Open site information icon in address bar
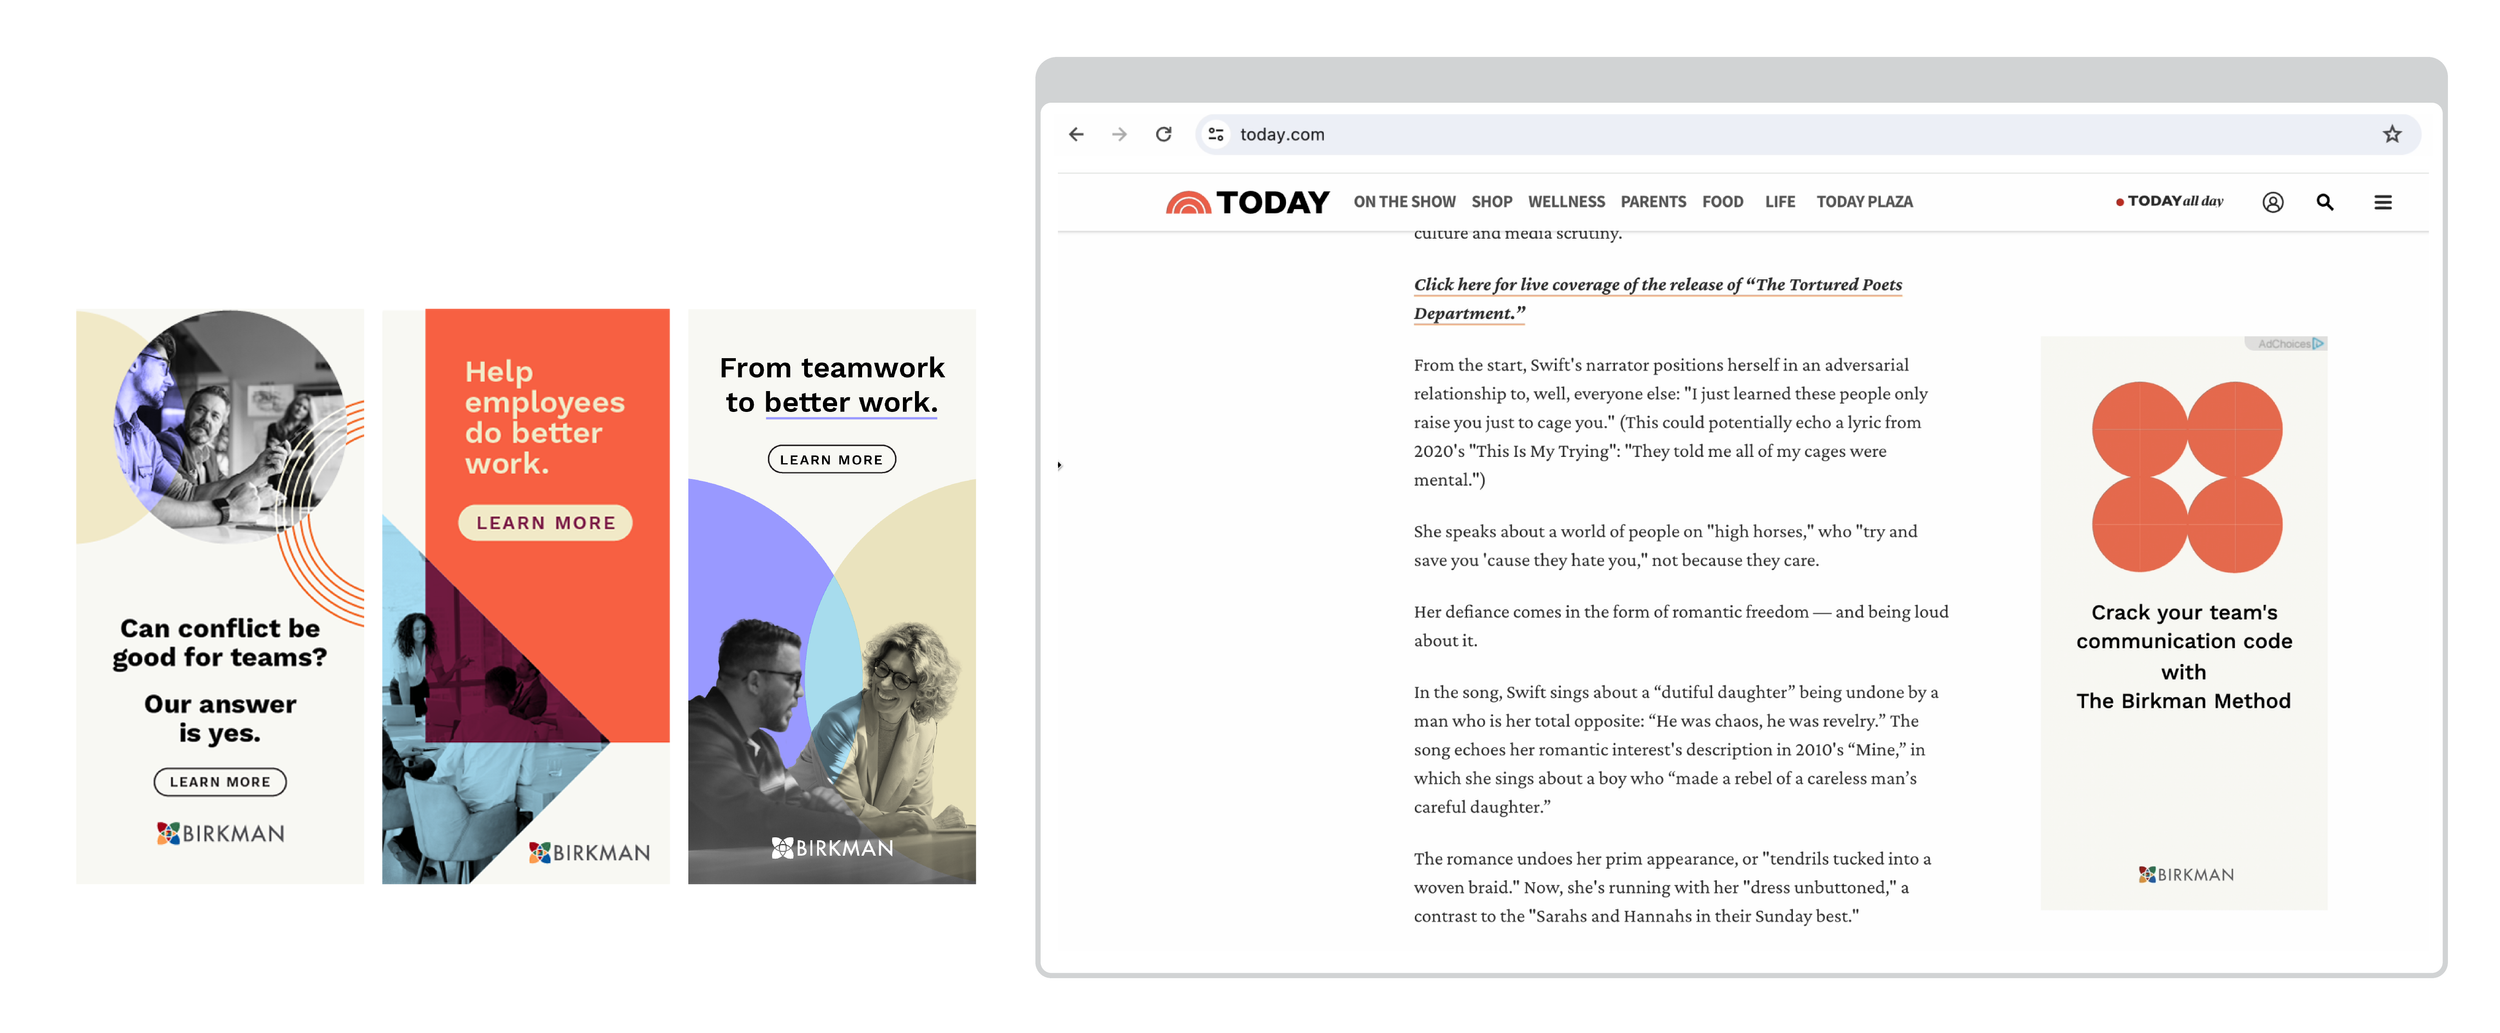 [x=1215, y=134]
